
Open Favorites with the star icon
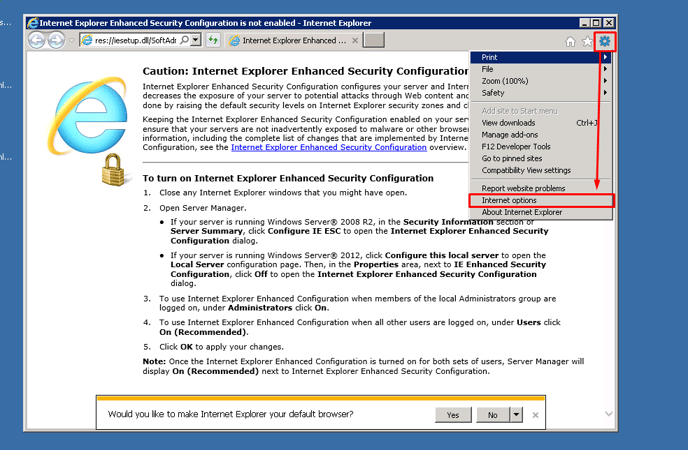tap(587, 41)
